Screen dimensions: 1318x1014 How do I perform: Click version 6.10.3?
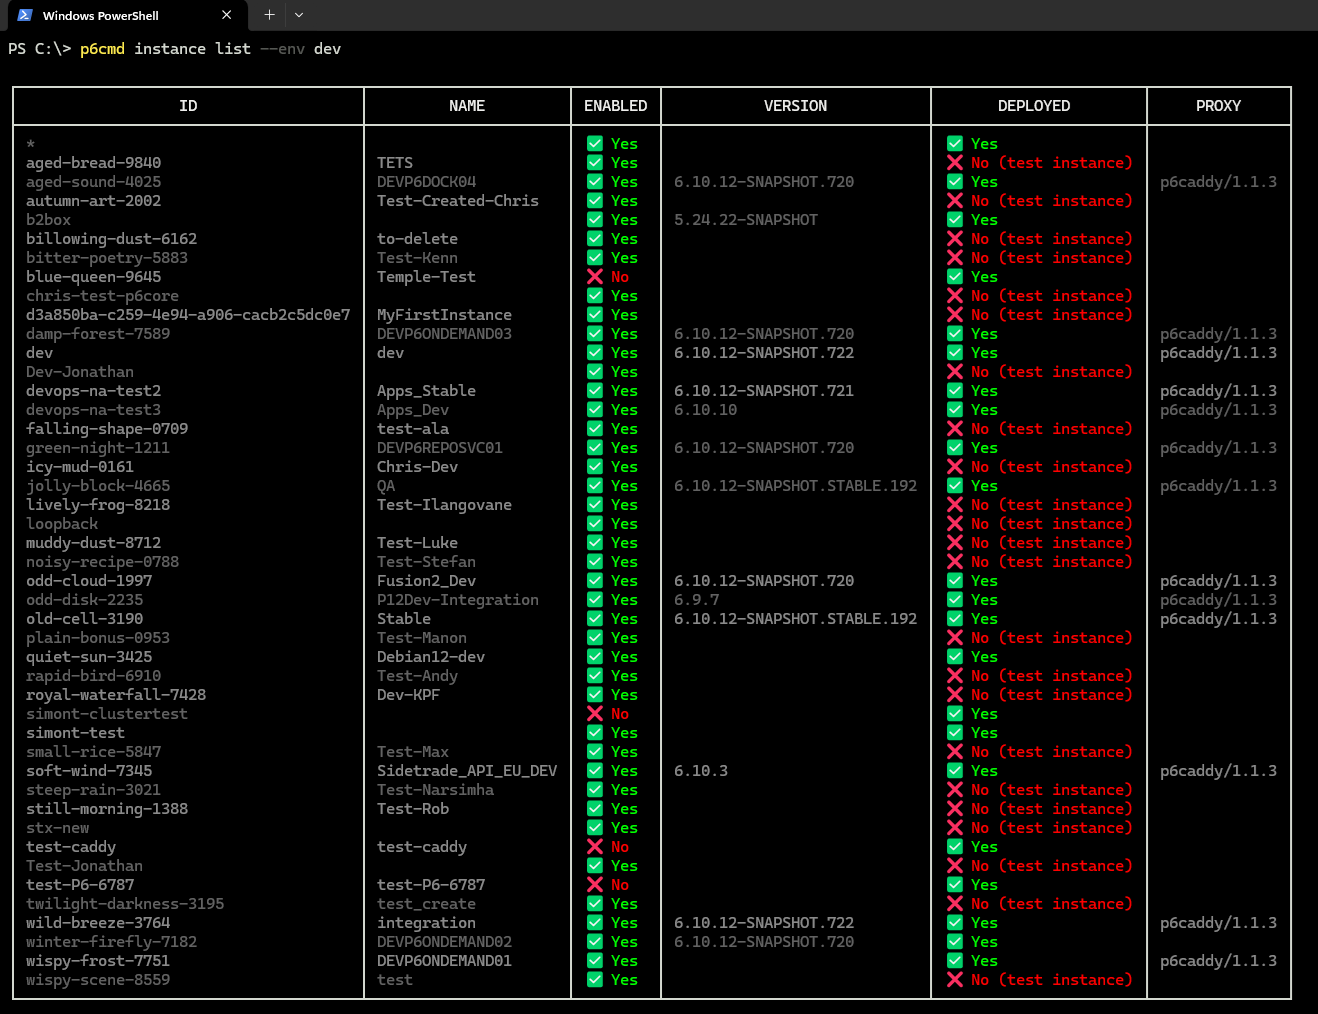[x=701, y=771]
